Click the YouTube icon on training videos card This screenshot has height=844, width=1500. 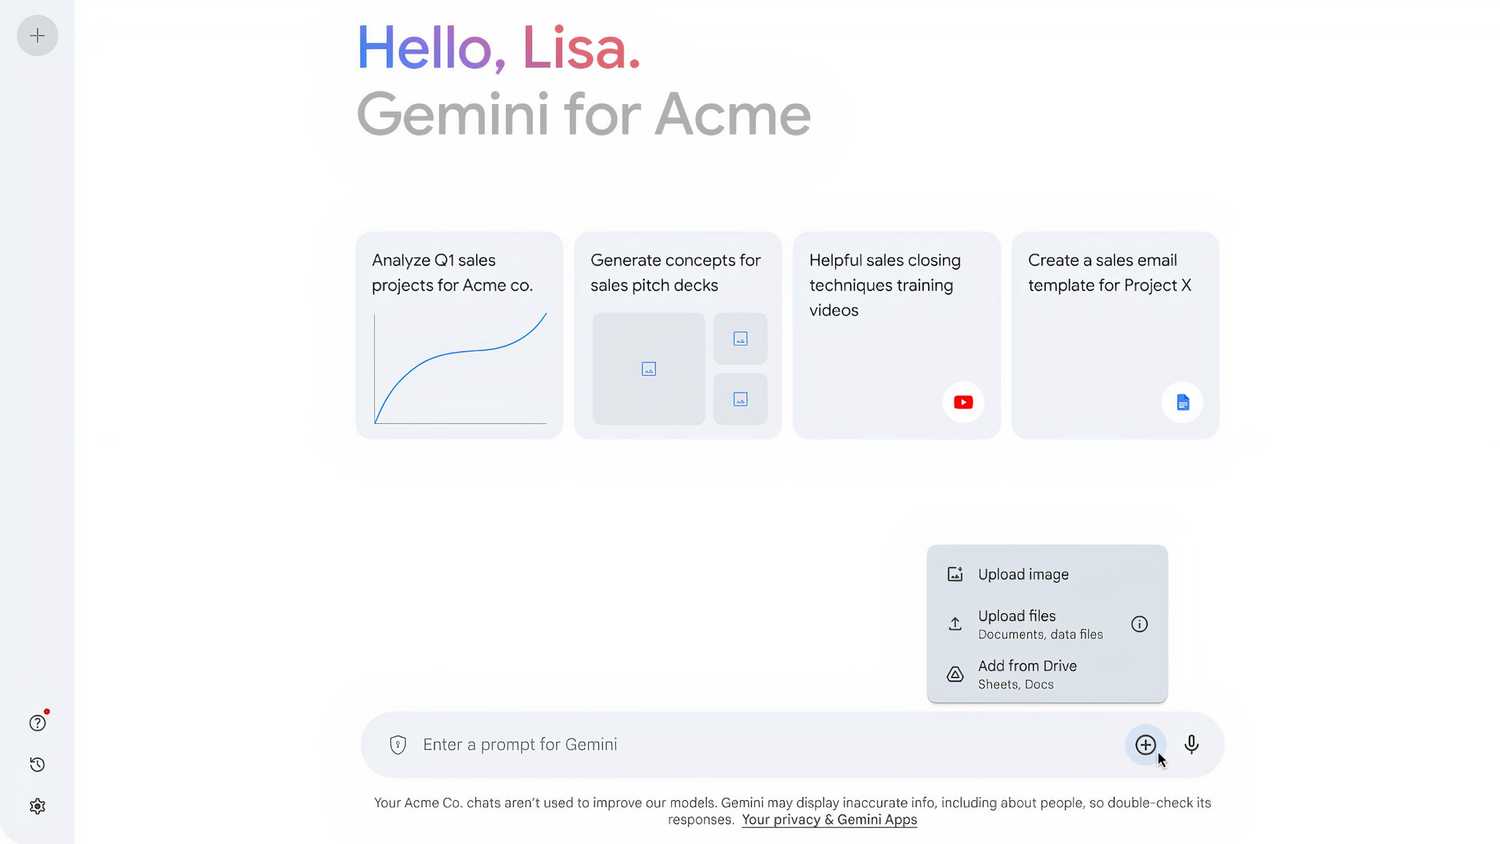click(x=962, y=401)
